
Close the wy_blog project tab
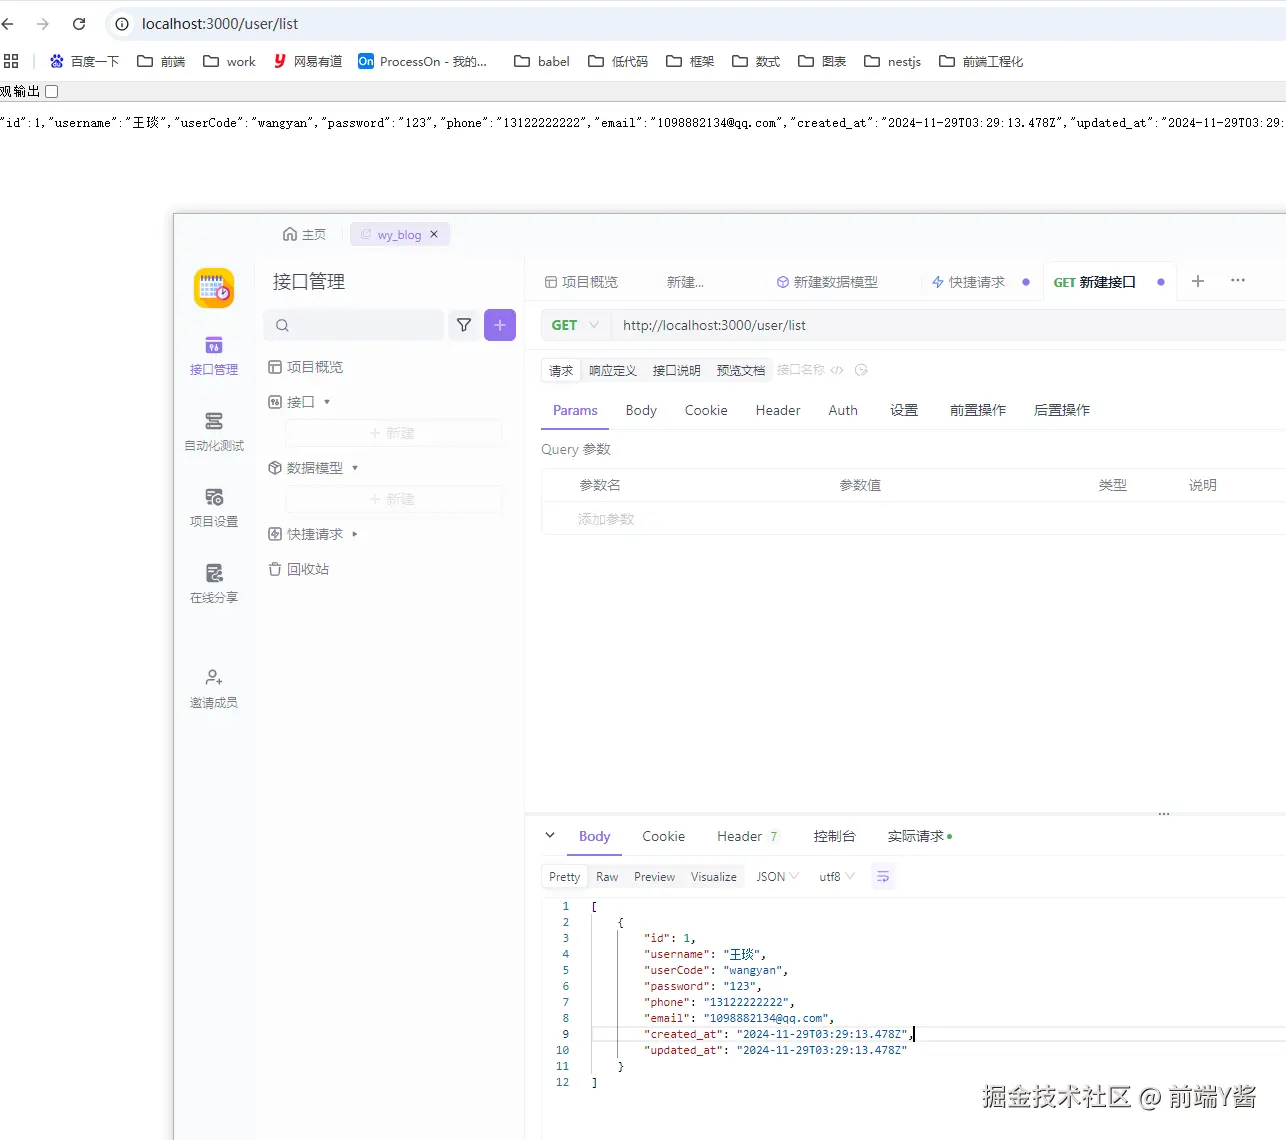434,234
